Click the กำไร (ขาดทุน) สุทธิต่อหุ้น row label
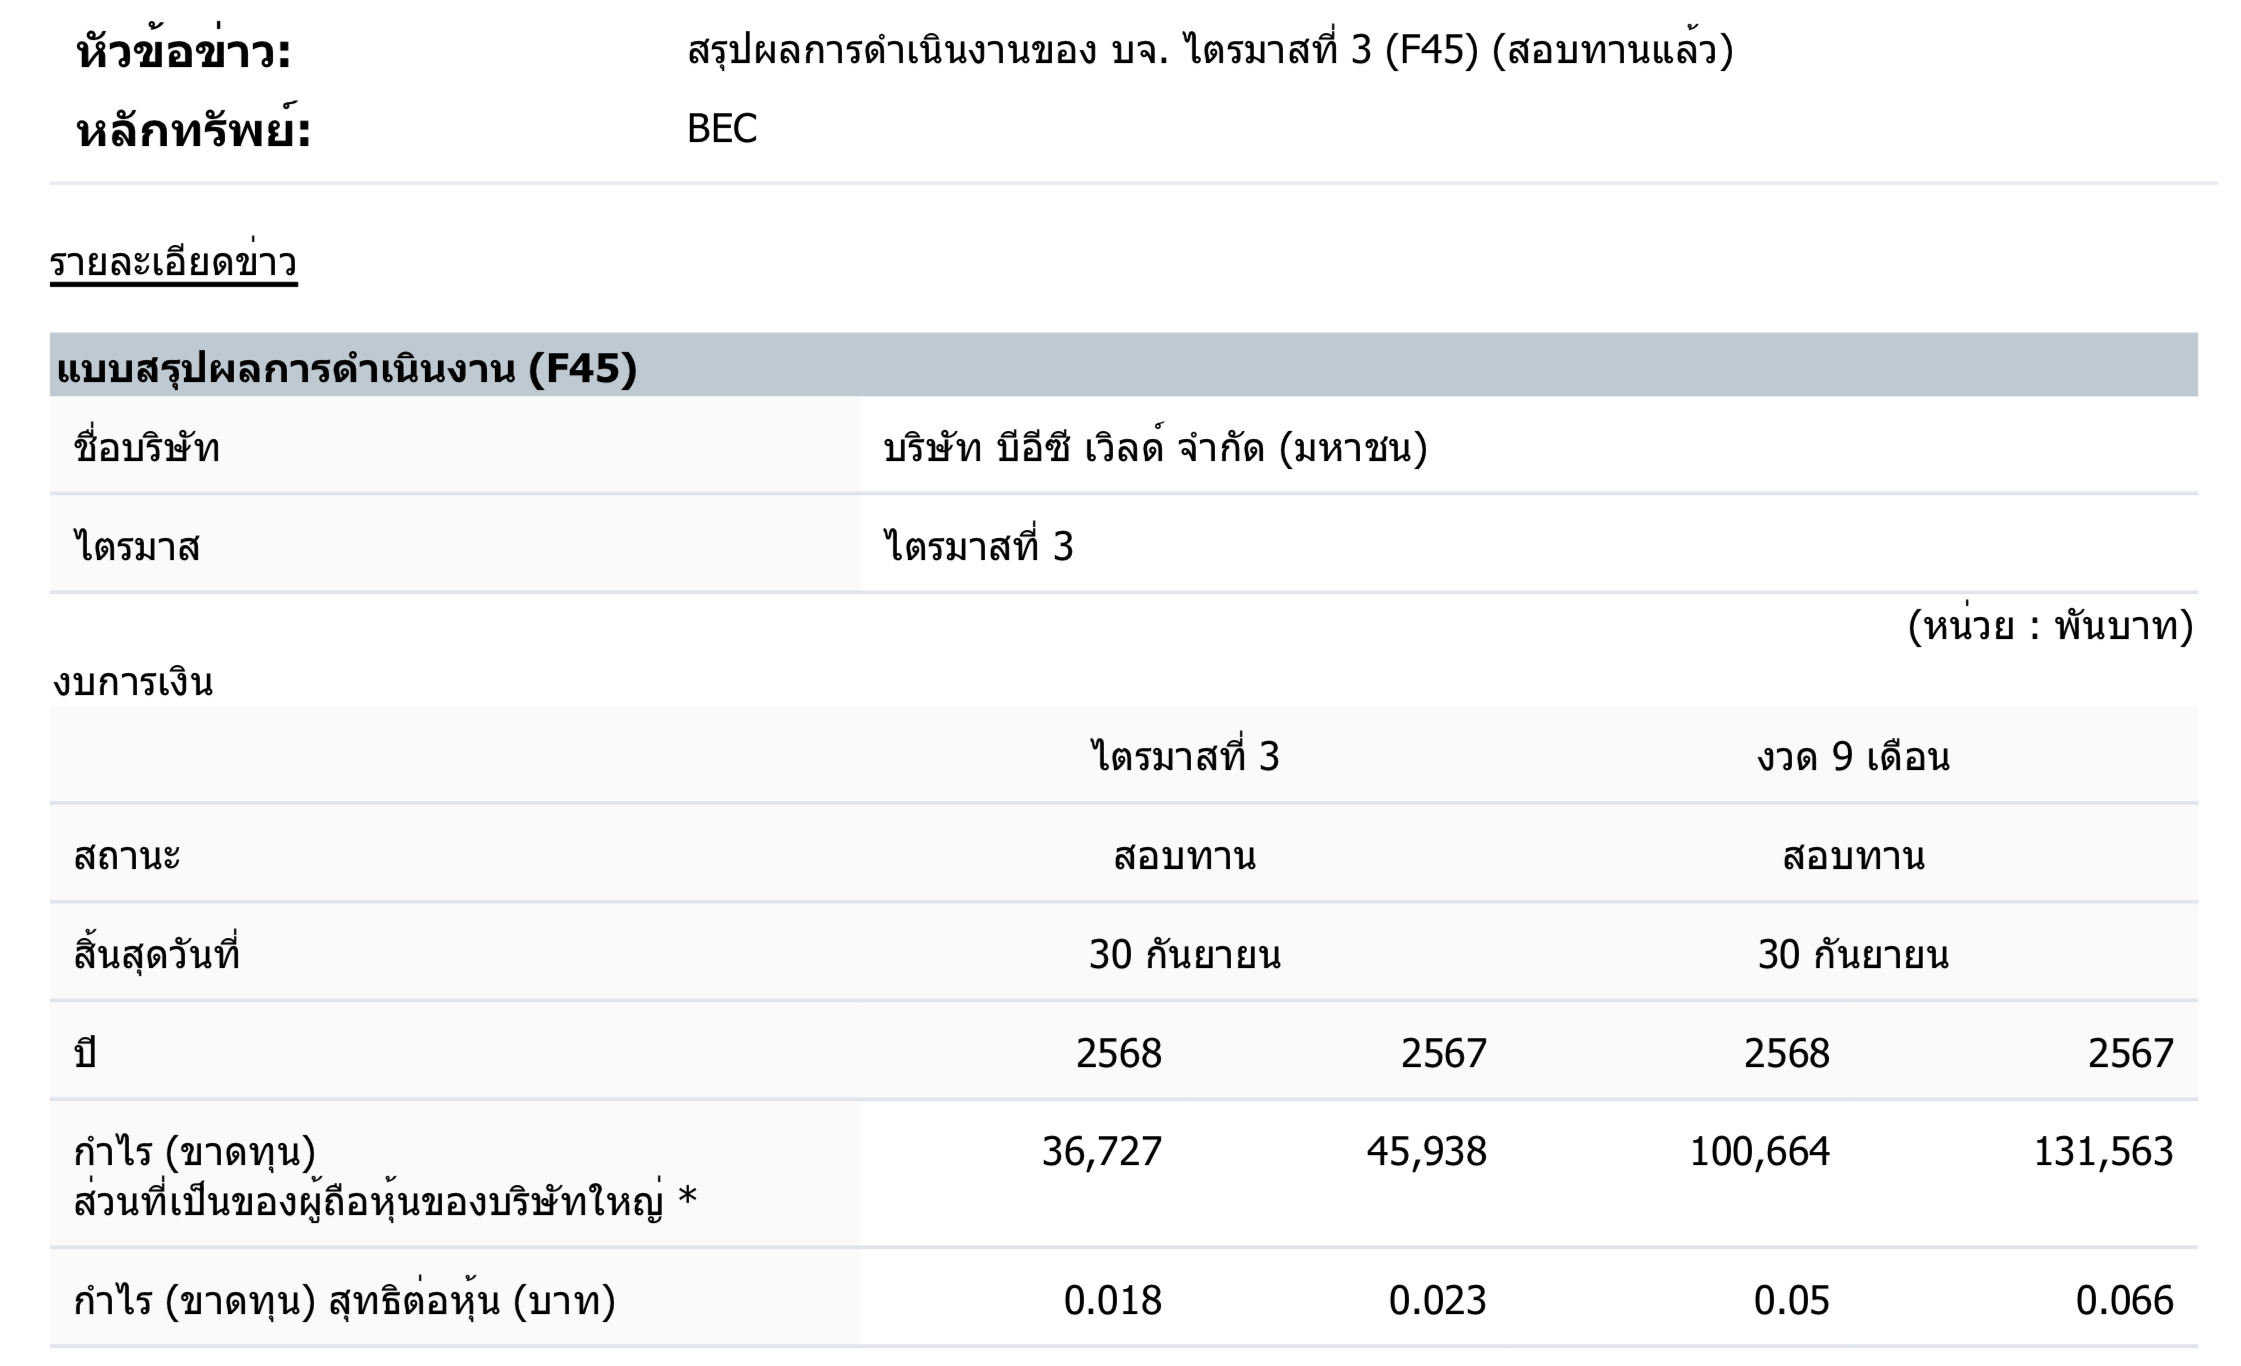Viewport: 2241px width, 1366px height. click(x=345, y=1301)
